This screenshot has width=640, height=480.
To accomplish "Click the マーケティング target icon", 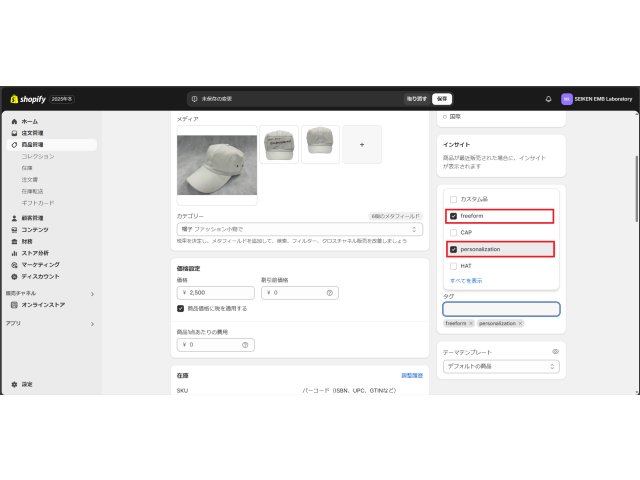I will 14,265.
